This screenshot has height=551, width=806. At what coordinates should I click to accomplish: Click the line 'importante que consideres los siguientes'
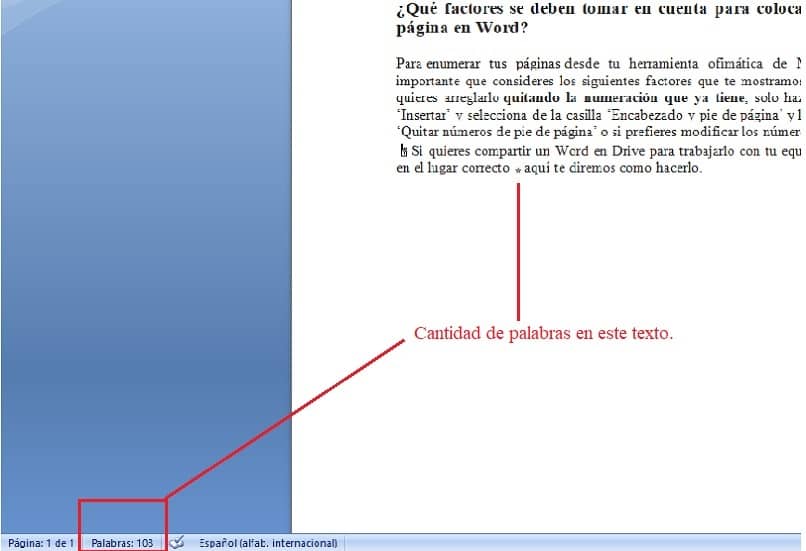coord(598,81)
